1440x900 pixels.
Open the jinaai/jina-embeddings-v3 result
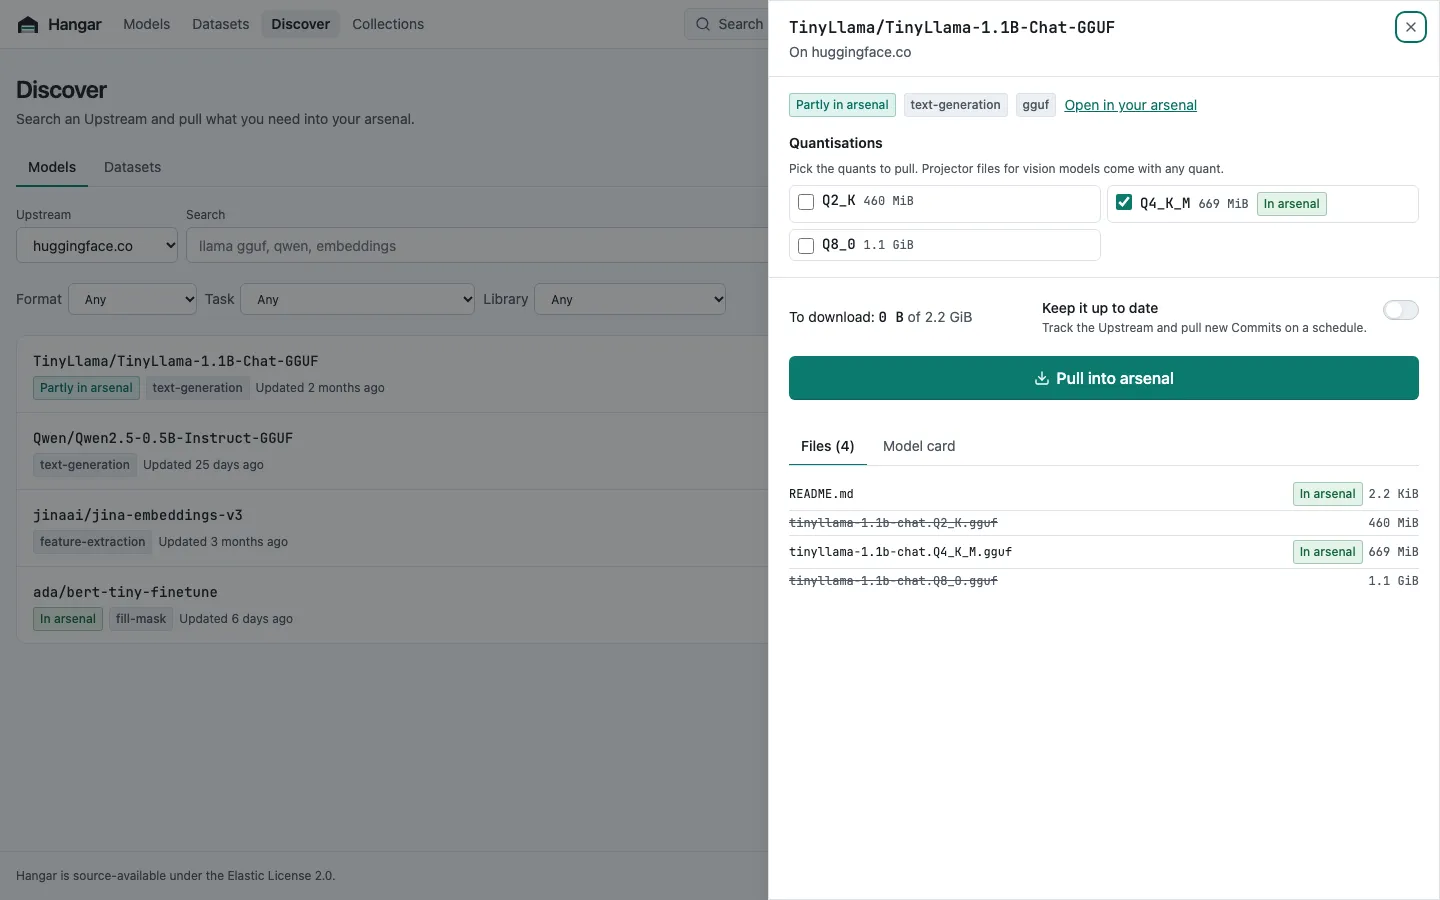[x=393, y=528]
